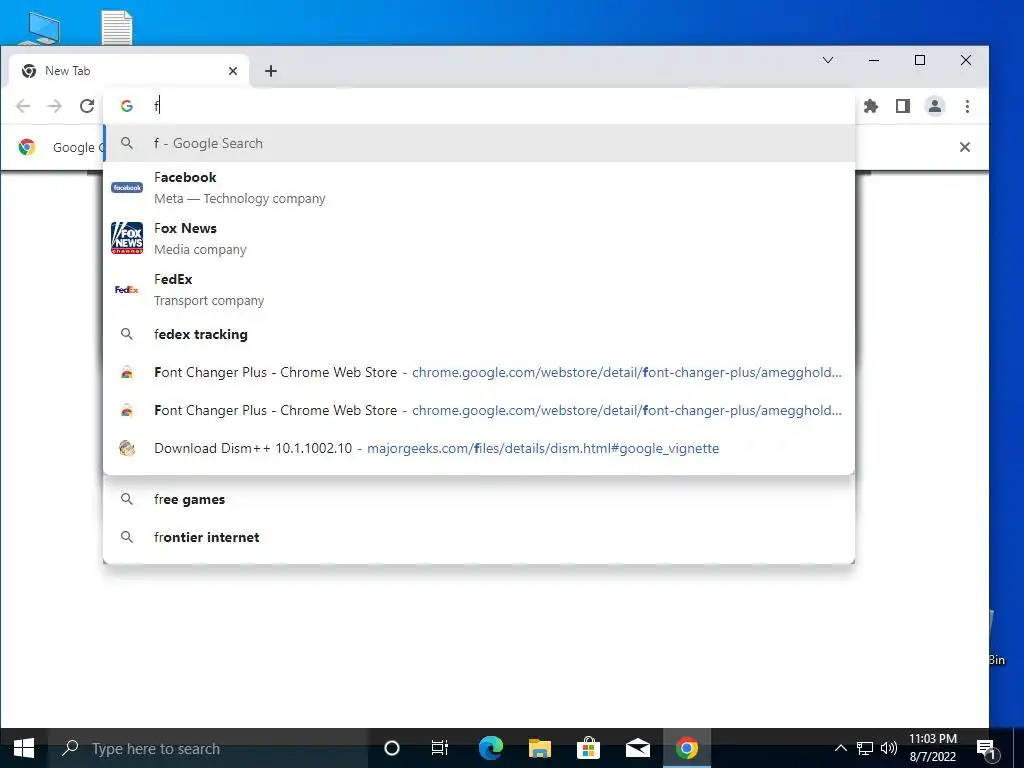Click the Chrome logo in the infobar
1024x768 pixels.
pos(27,147)
